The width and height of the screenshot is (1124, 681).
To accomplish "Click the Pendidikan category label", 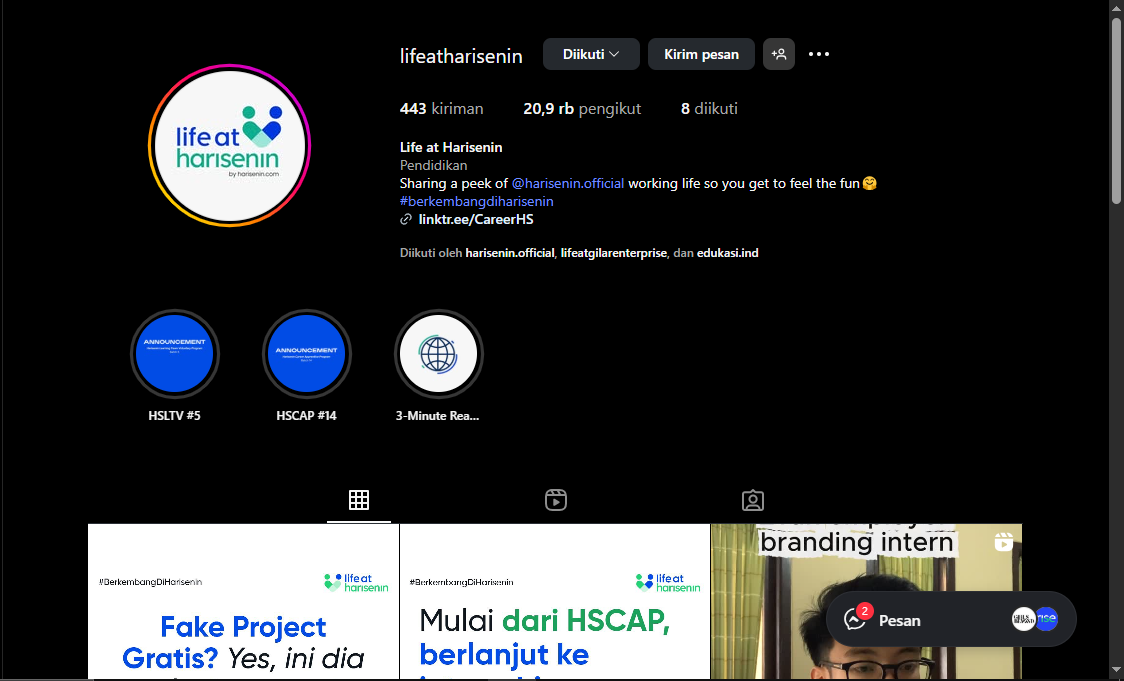I will coord(434,166).
